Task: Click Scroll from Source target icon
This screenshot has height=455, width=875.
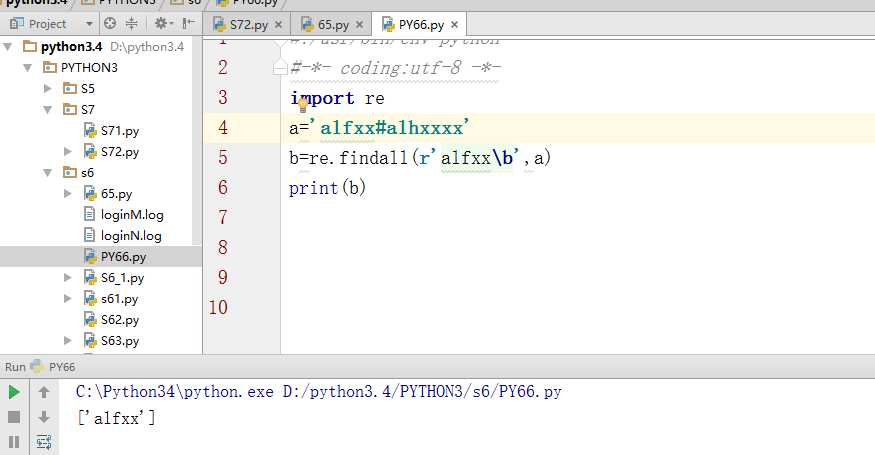Action: (110, 23)
